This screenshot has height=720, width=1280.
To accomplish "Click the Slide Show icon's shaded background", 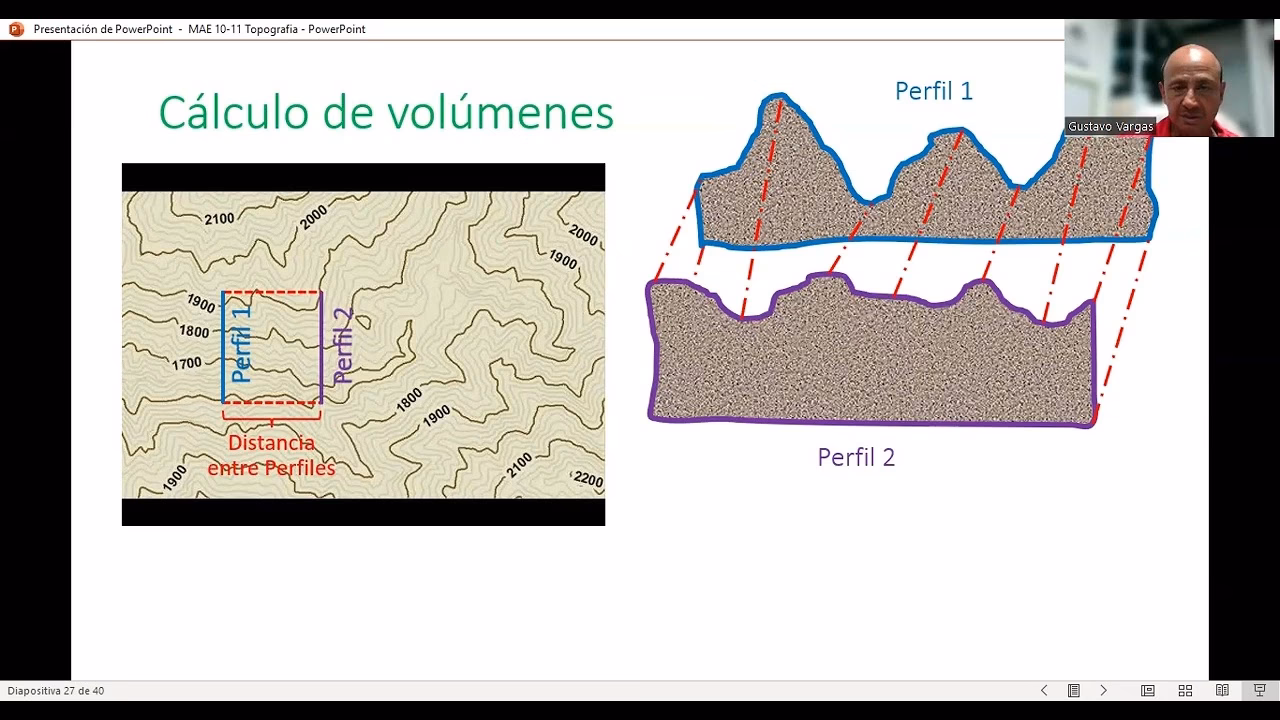I will click(x=1259, y=690).
